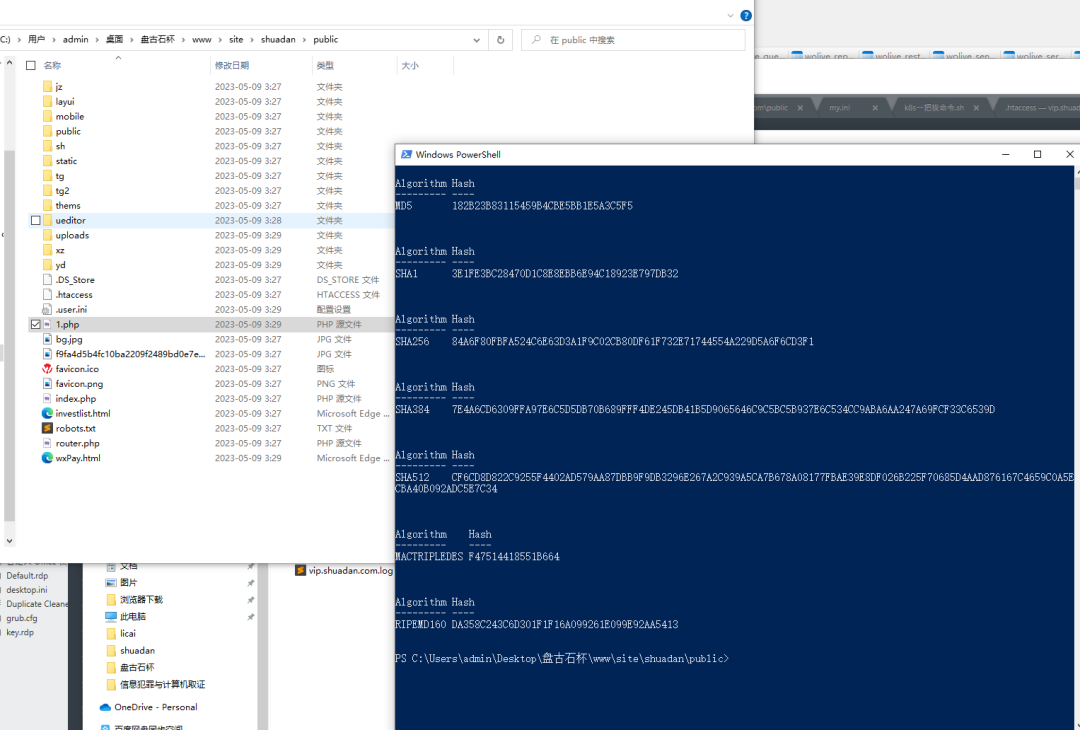Screen dimensions: 1080x730
Task: Expand the chevron after www in path
Action: (220, 40)
